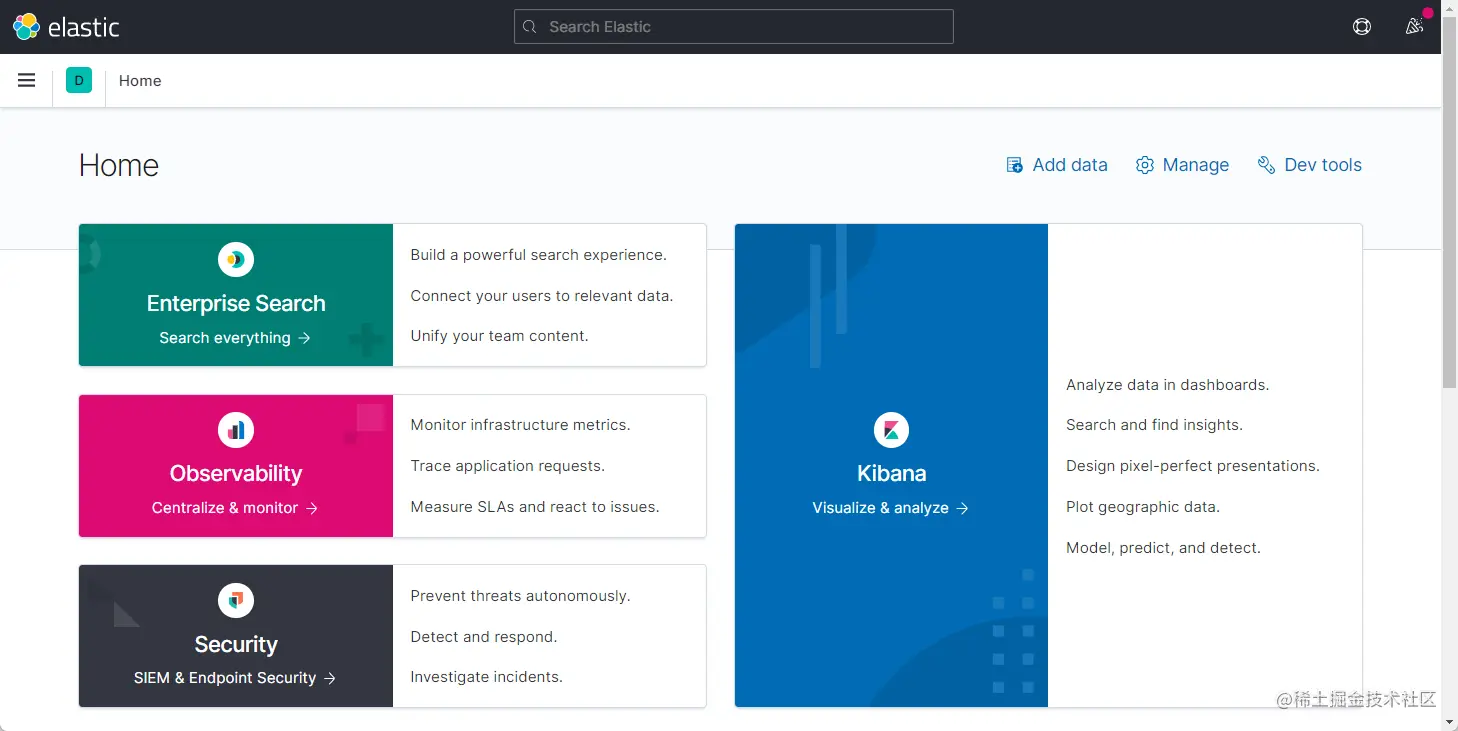Screen dimensions: 1458x731
Task: Click 'Model, predict, and detect.' text
Action: coord(1163,548)
